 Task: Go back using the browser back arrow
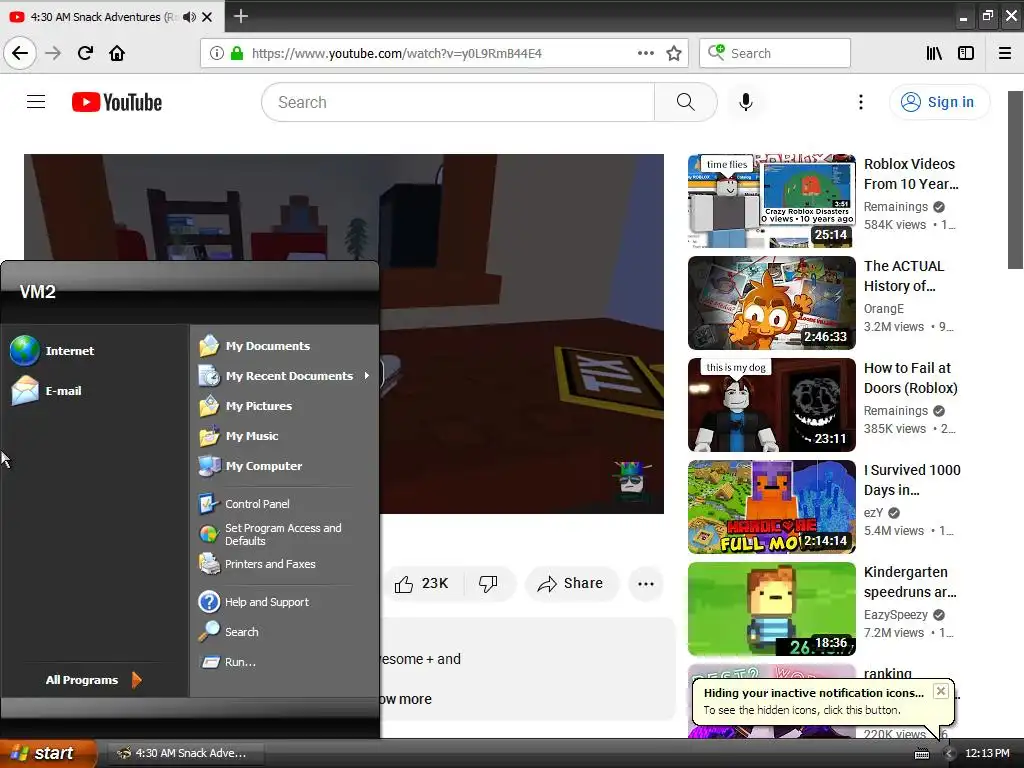point(20,54)
